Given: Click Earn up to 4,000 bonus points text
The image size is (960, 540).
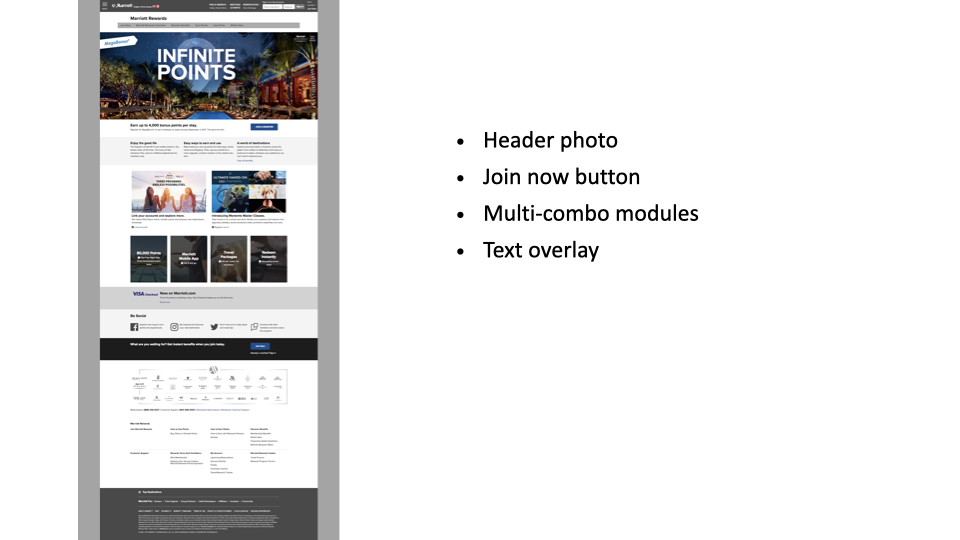Looking at the screenshot, I should [x=163, y=126].
